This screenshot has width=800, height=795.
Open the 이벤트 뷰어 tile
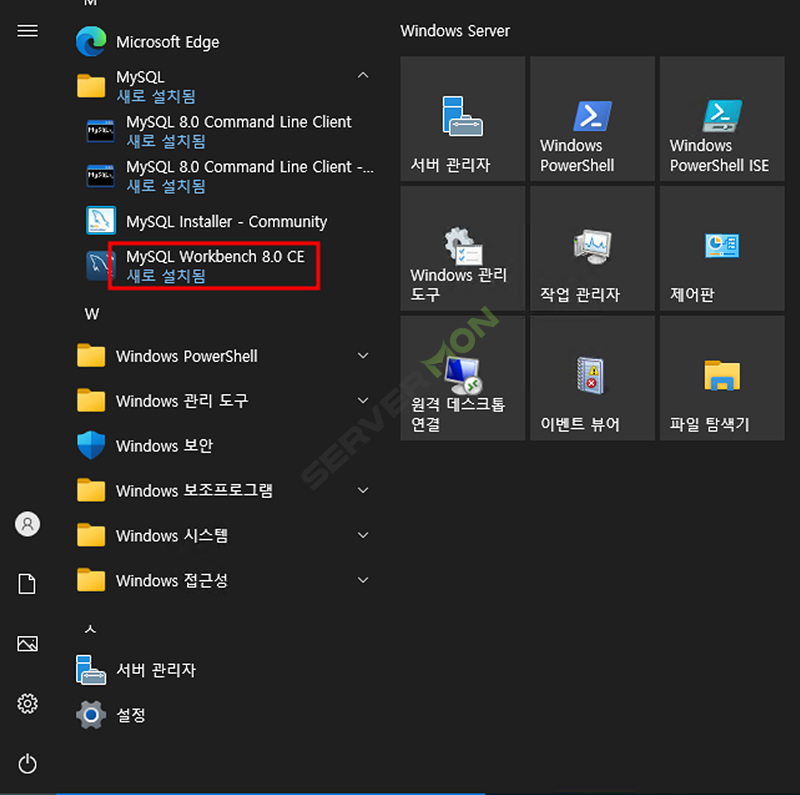[x=592, y=378]
